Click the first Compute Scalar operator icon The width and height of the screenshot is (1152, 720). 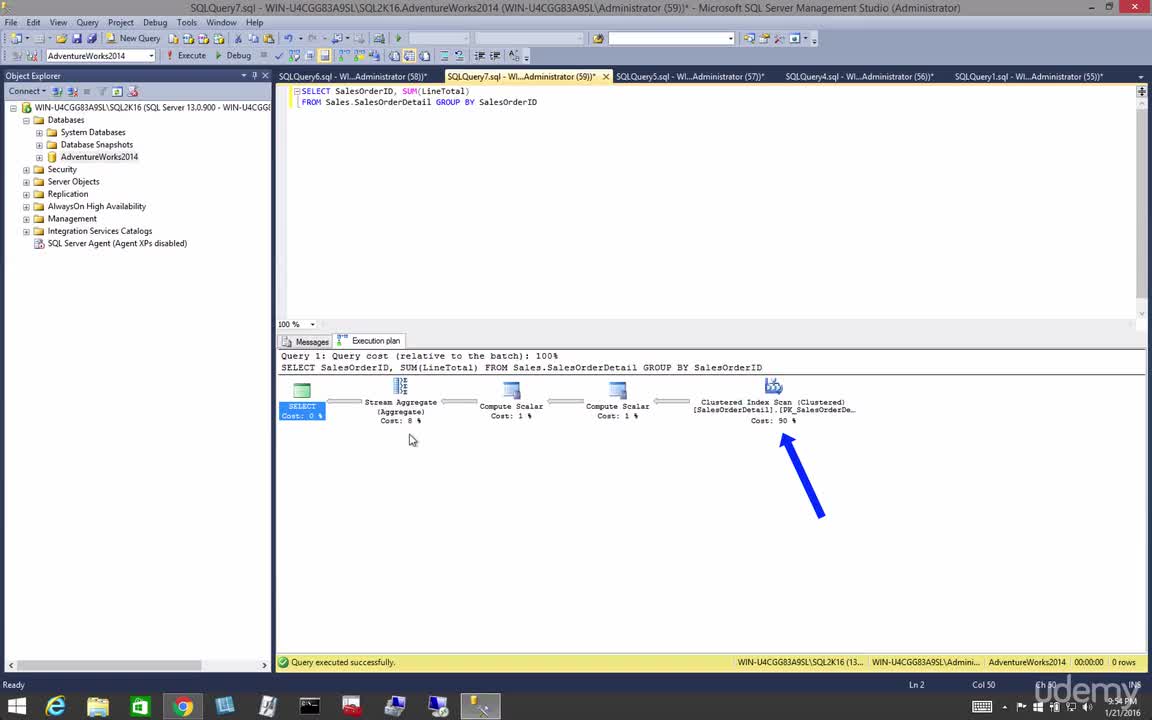pyautogui.click(x=511, y=390)
